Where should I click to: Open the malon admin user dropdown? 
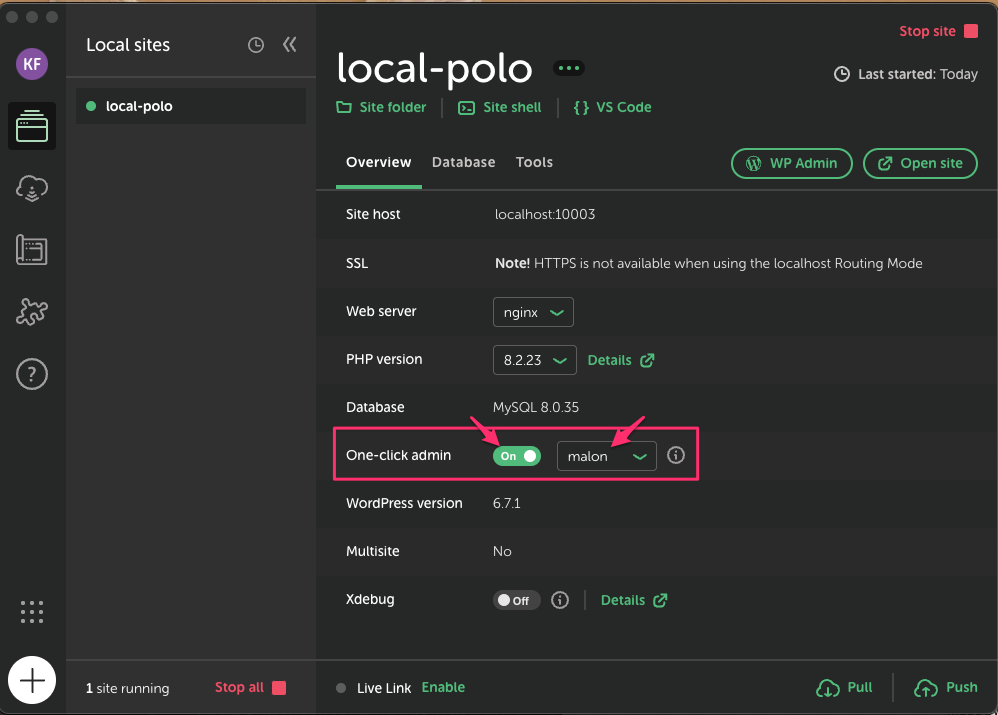[x=606, y=456]
